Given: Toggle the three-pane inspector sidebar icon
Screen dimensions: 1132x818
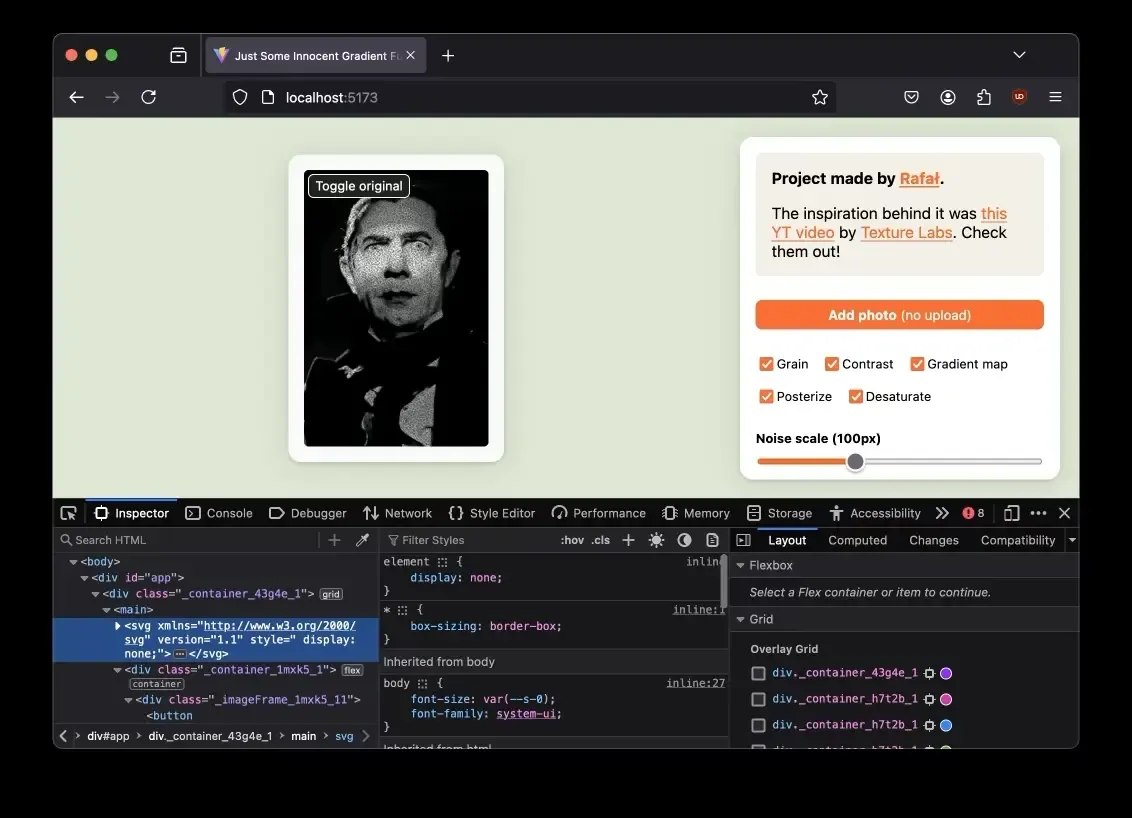Looking at the screenshot, I should coord(744,540).
